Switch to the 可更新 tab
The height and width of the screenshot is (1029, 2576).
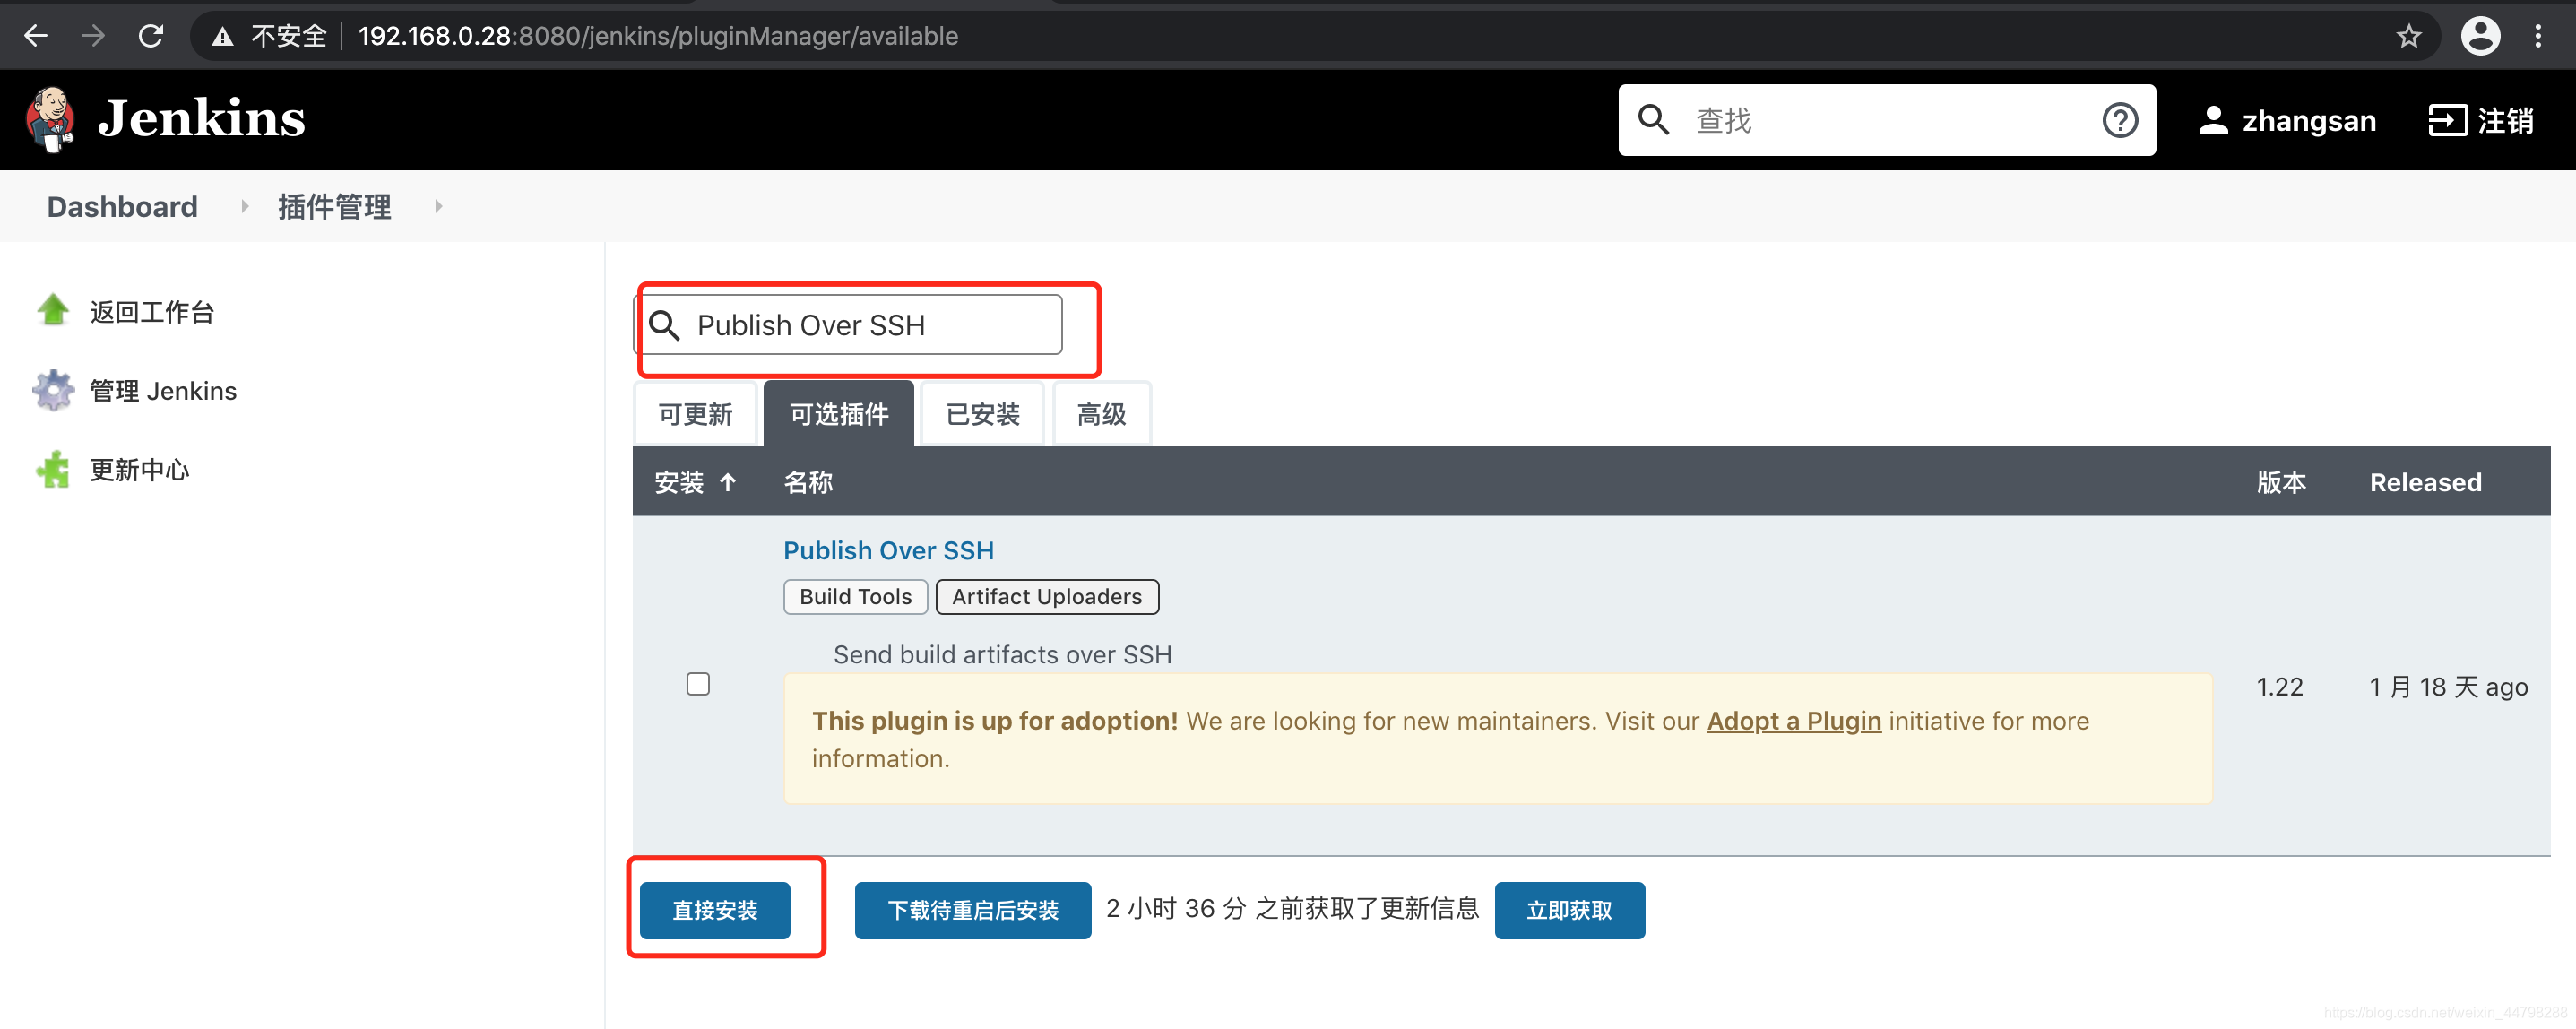(x=695, y=414)
